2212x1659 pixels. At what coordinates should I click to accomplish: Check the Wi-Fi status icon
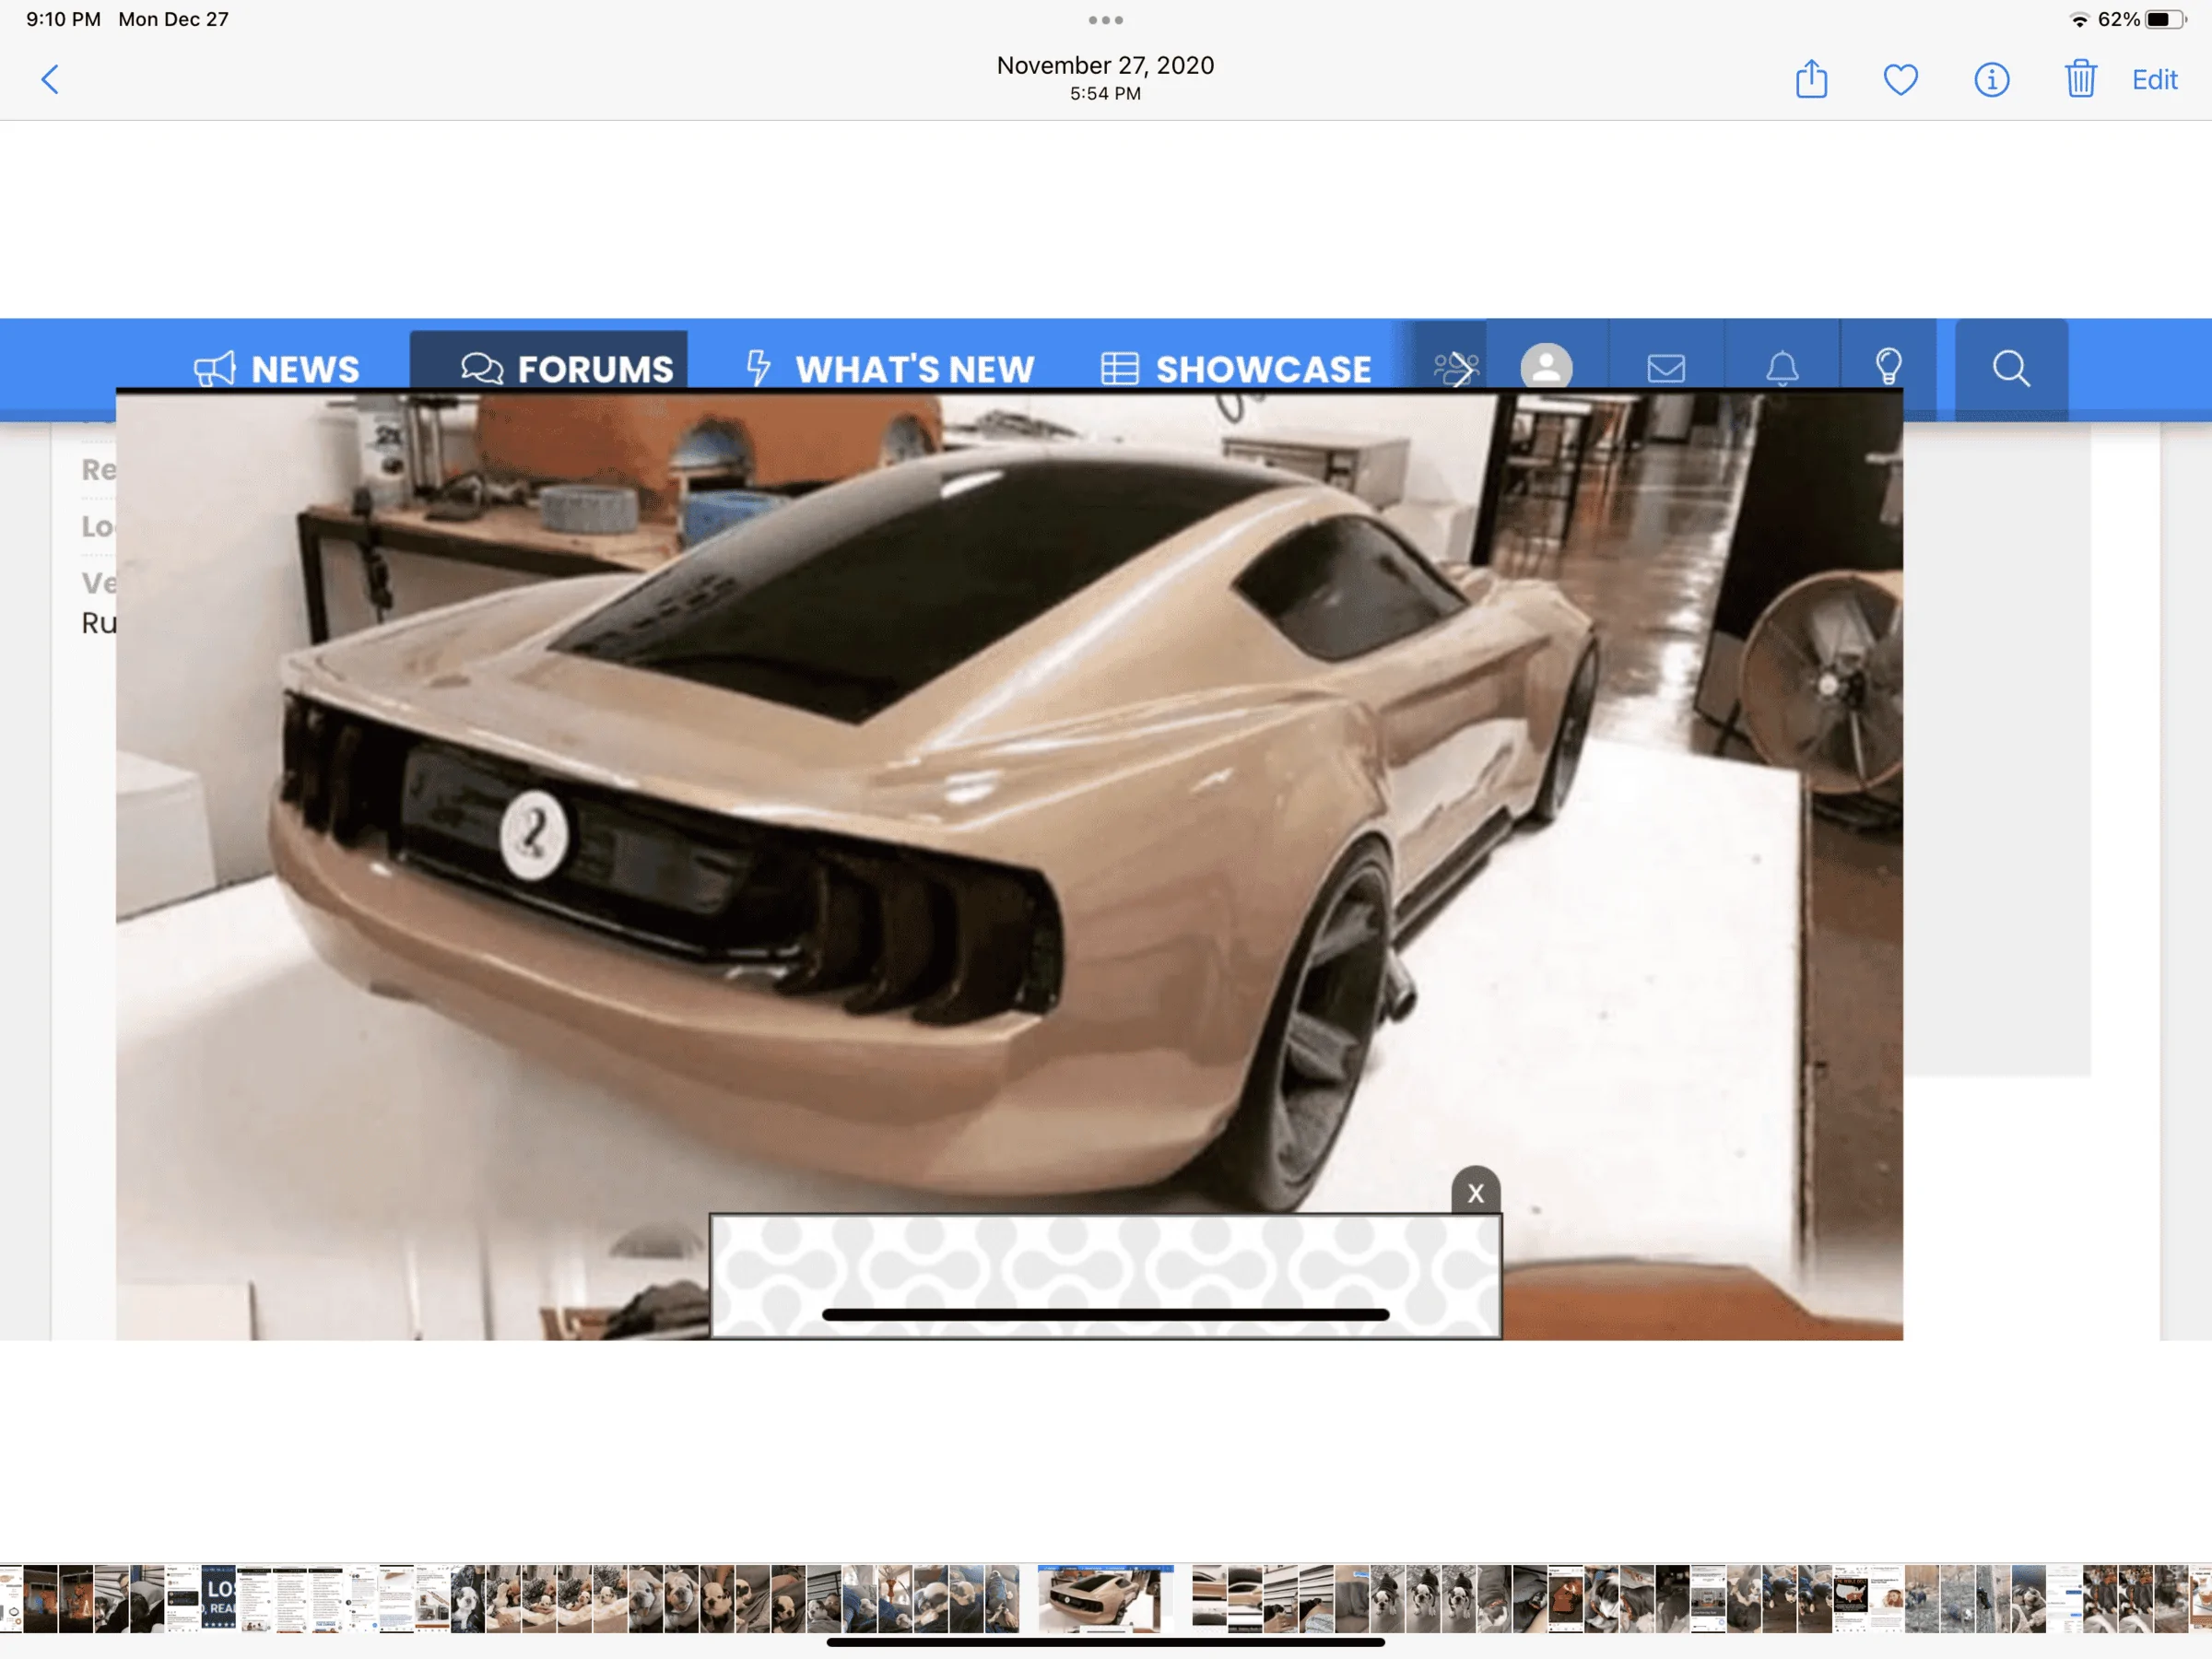[2080, 20]
